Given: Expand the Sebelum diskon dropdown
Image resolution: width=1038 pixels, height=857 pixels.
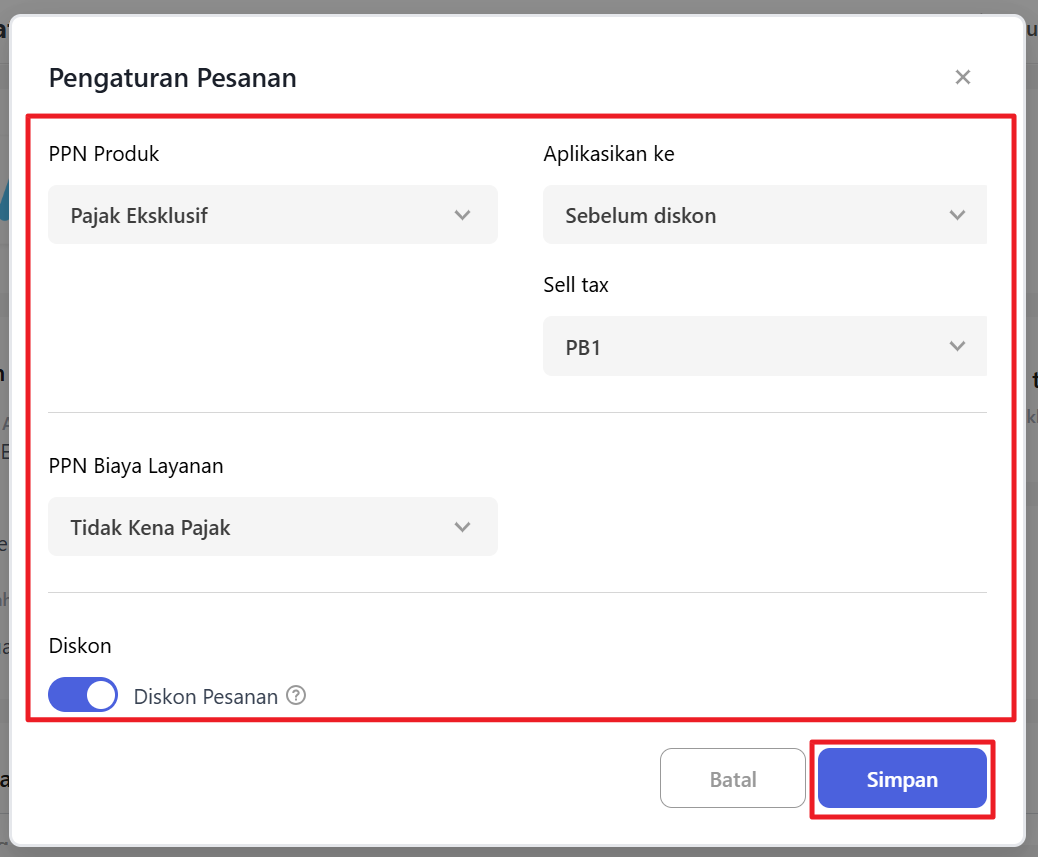Looking at the screenshot, I should click(x=764, y=215).
